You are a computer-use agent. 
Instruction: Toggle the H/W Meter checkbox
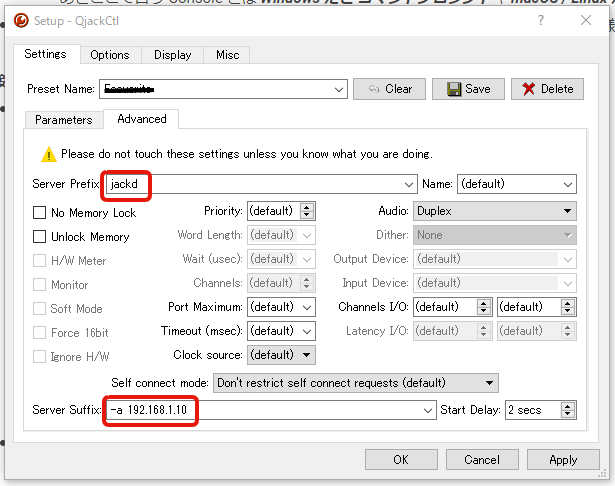point(39,260)
